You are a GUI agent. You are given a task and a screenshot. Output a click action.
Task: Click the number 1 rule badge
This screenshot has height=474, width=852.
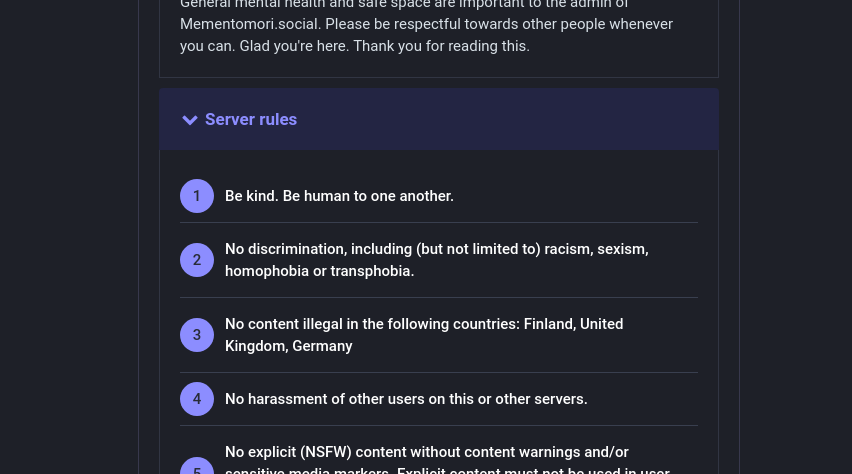(x=197, y=196)
